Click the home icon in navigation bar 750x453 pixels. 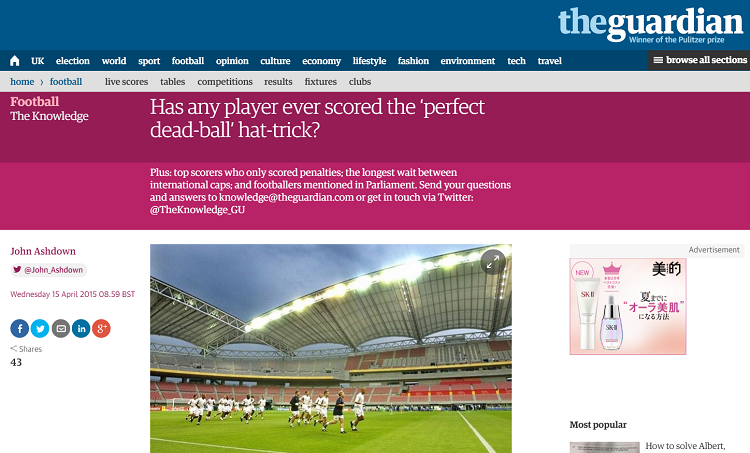(15, 61)
